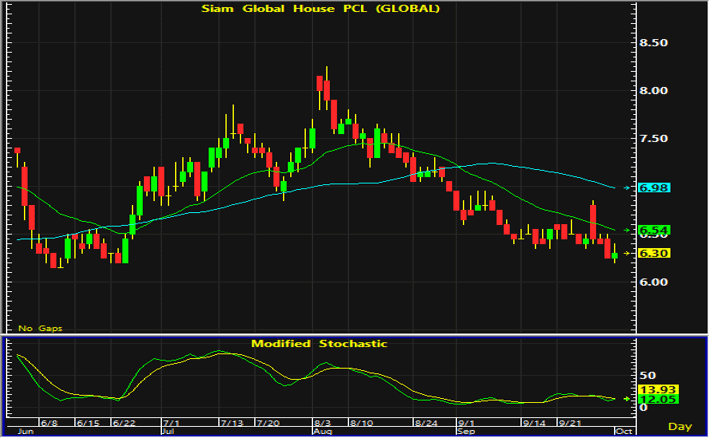Click the 8/24 date axis label
The image size is (710, 438).
coord(426,423)
